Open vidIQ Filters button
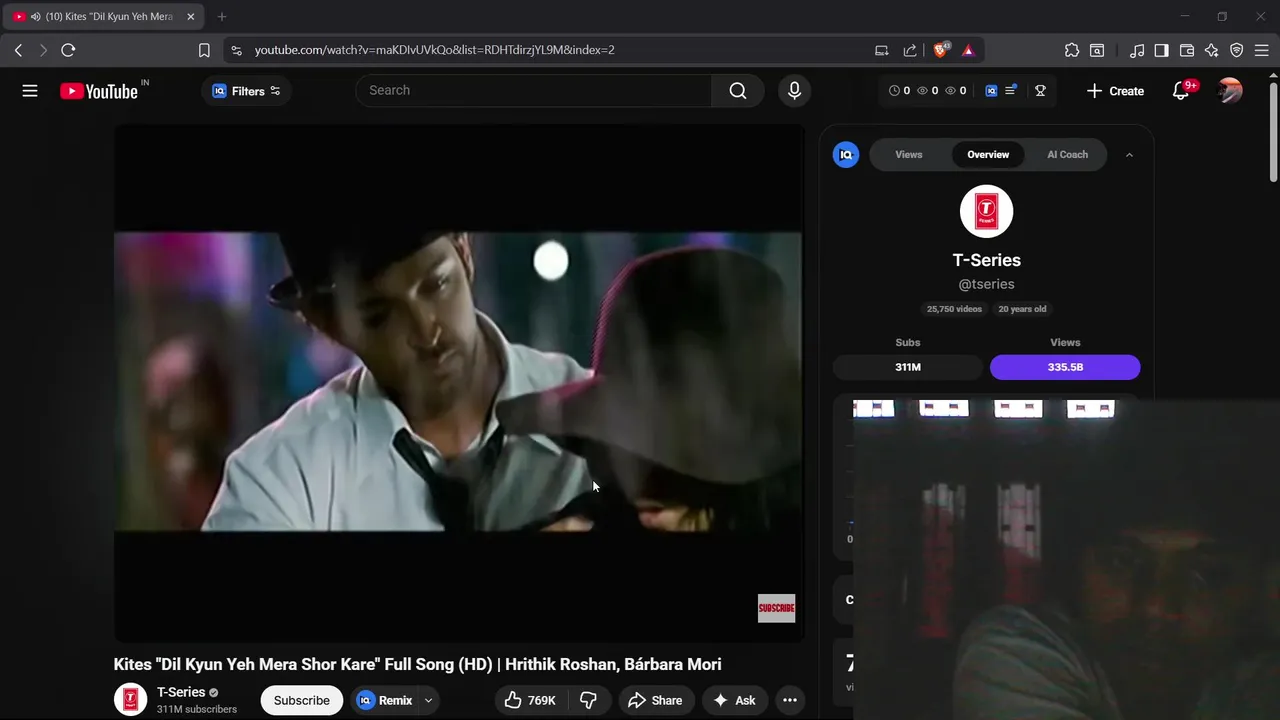This screenshot has height=720, width=1280. (x=246, y=91)
